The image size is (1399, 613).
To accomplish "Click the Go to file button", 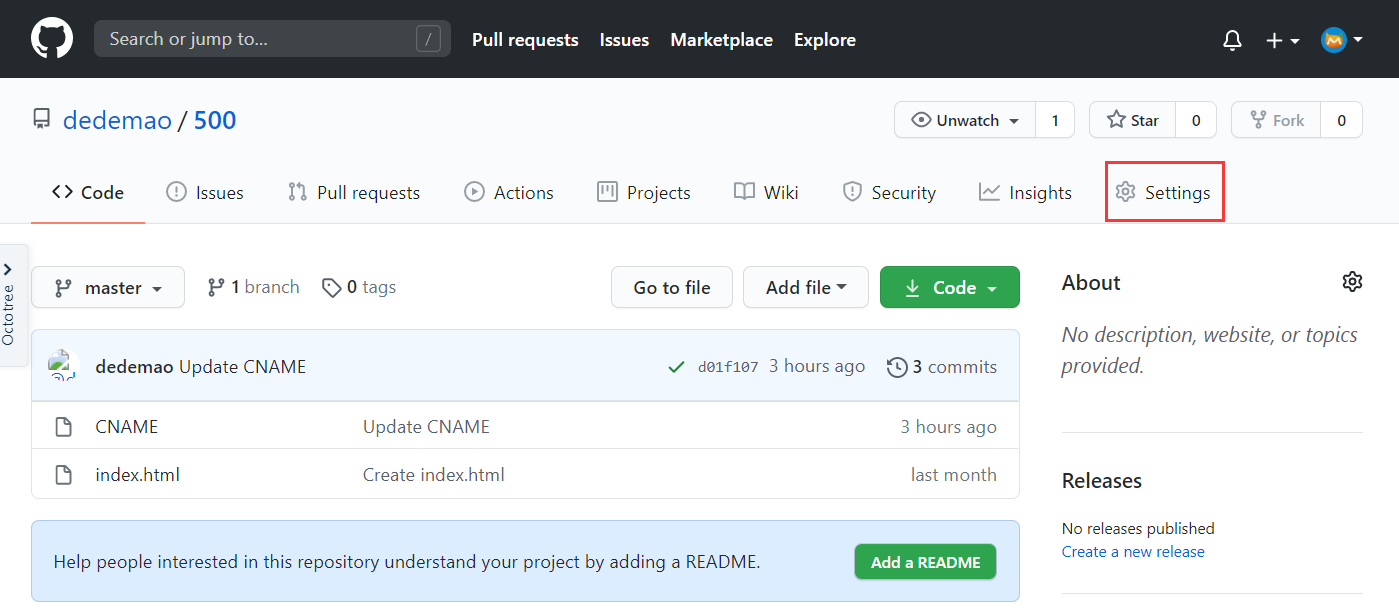I will tap(672, 287).
